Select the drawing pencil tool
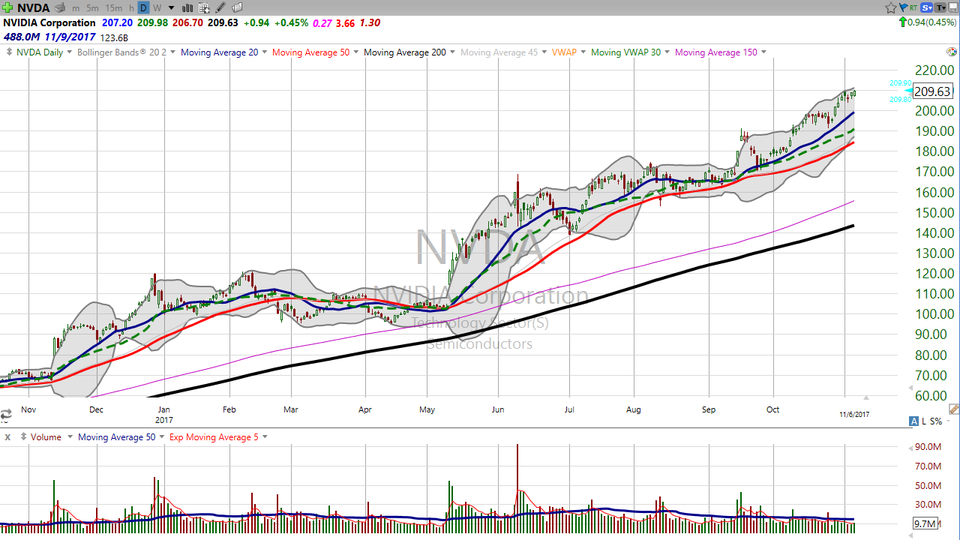 click(x=220, y=8)
